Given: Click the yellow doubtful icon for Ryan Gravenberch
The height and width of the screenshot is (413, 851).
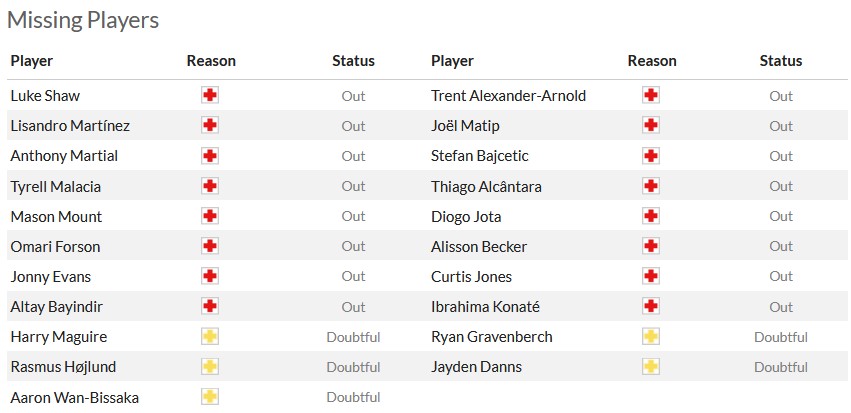Looking at the screenshot, I should point(651,337).
